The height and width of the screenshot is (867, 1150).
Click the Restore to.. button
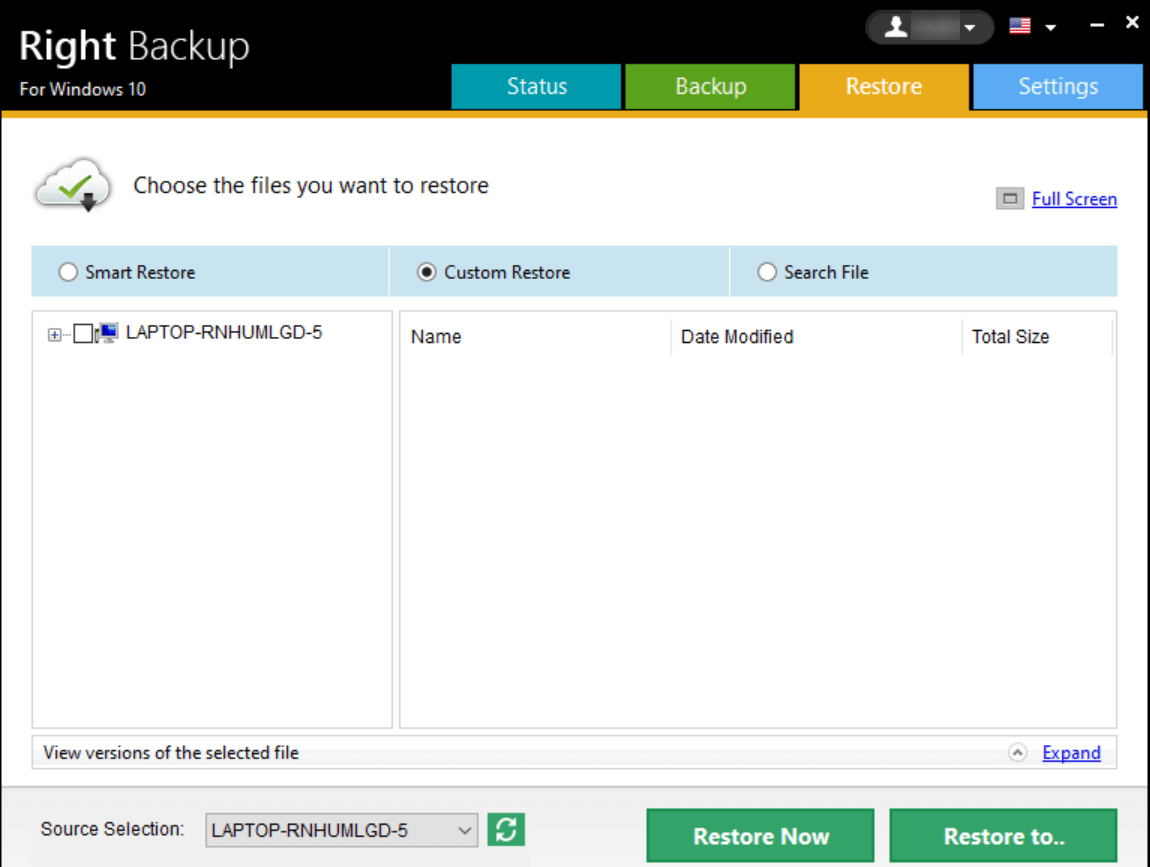[1002, 836]
